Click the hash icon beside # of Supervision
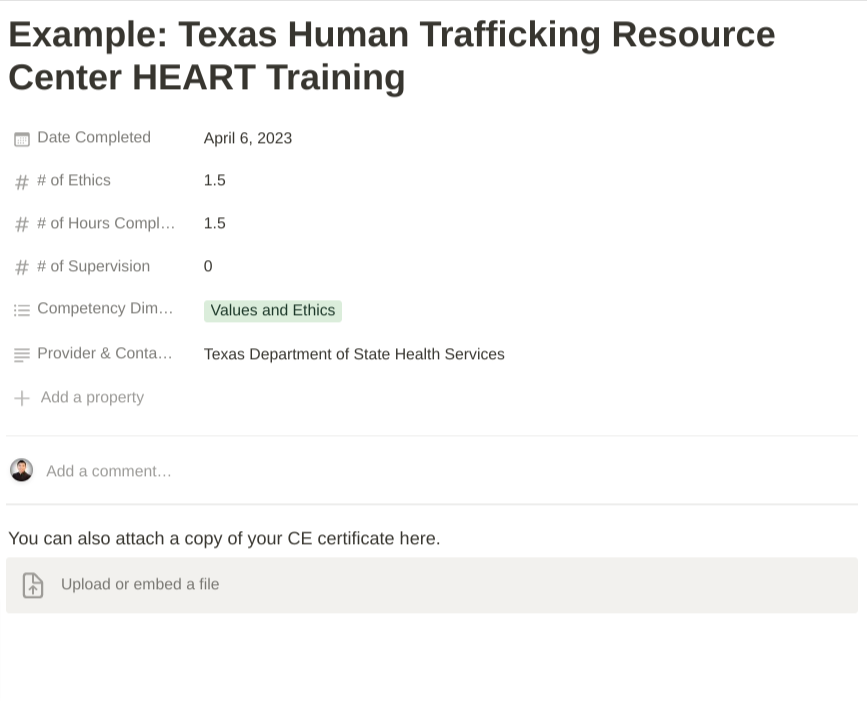Screen dimensions: 867x721 (22, 268)
